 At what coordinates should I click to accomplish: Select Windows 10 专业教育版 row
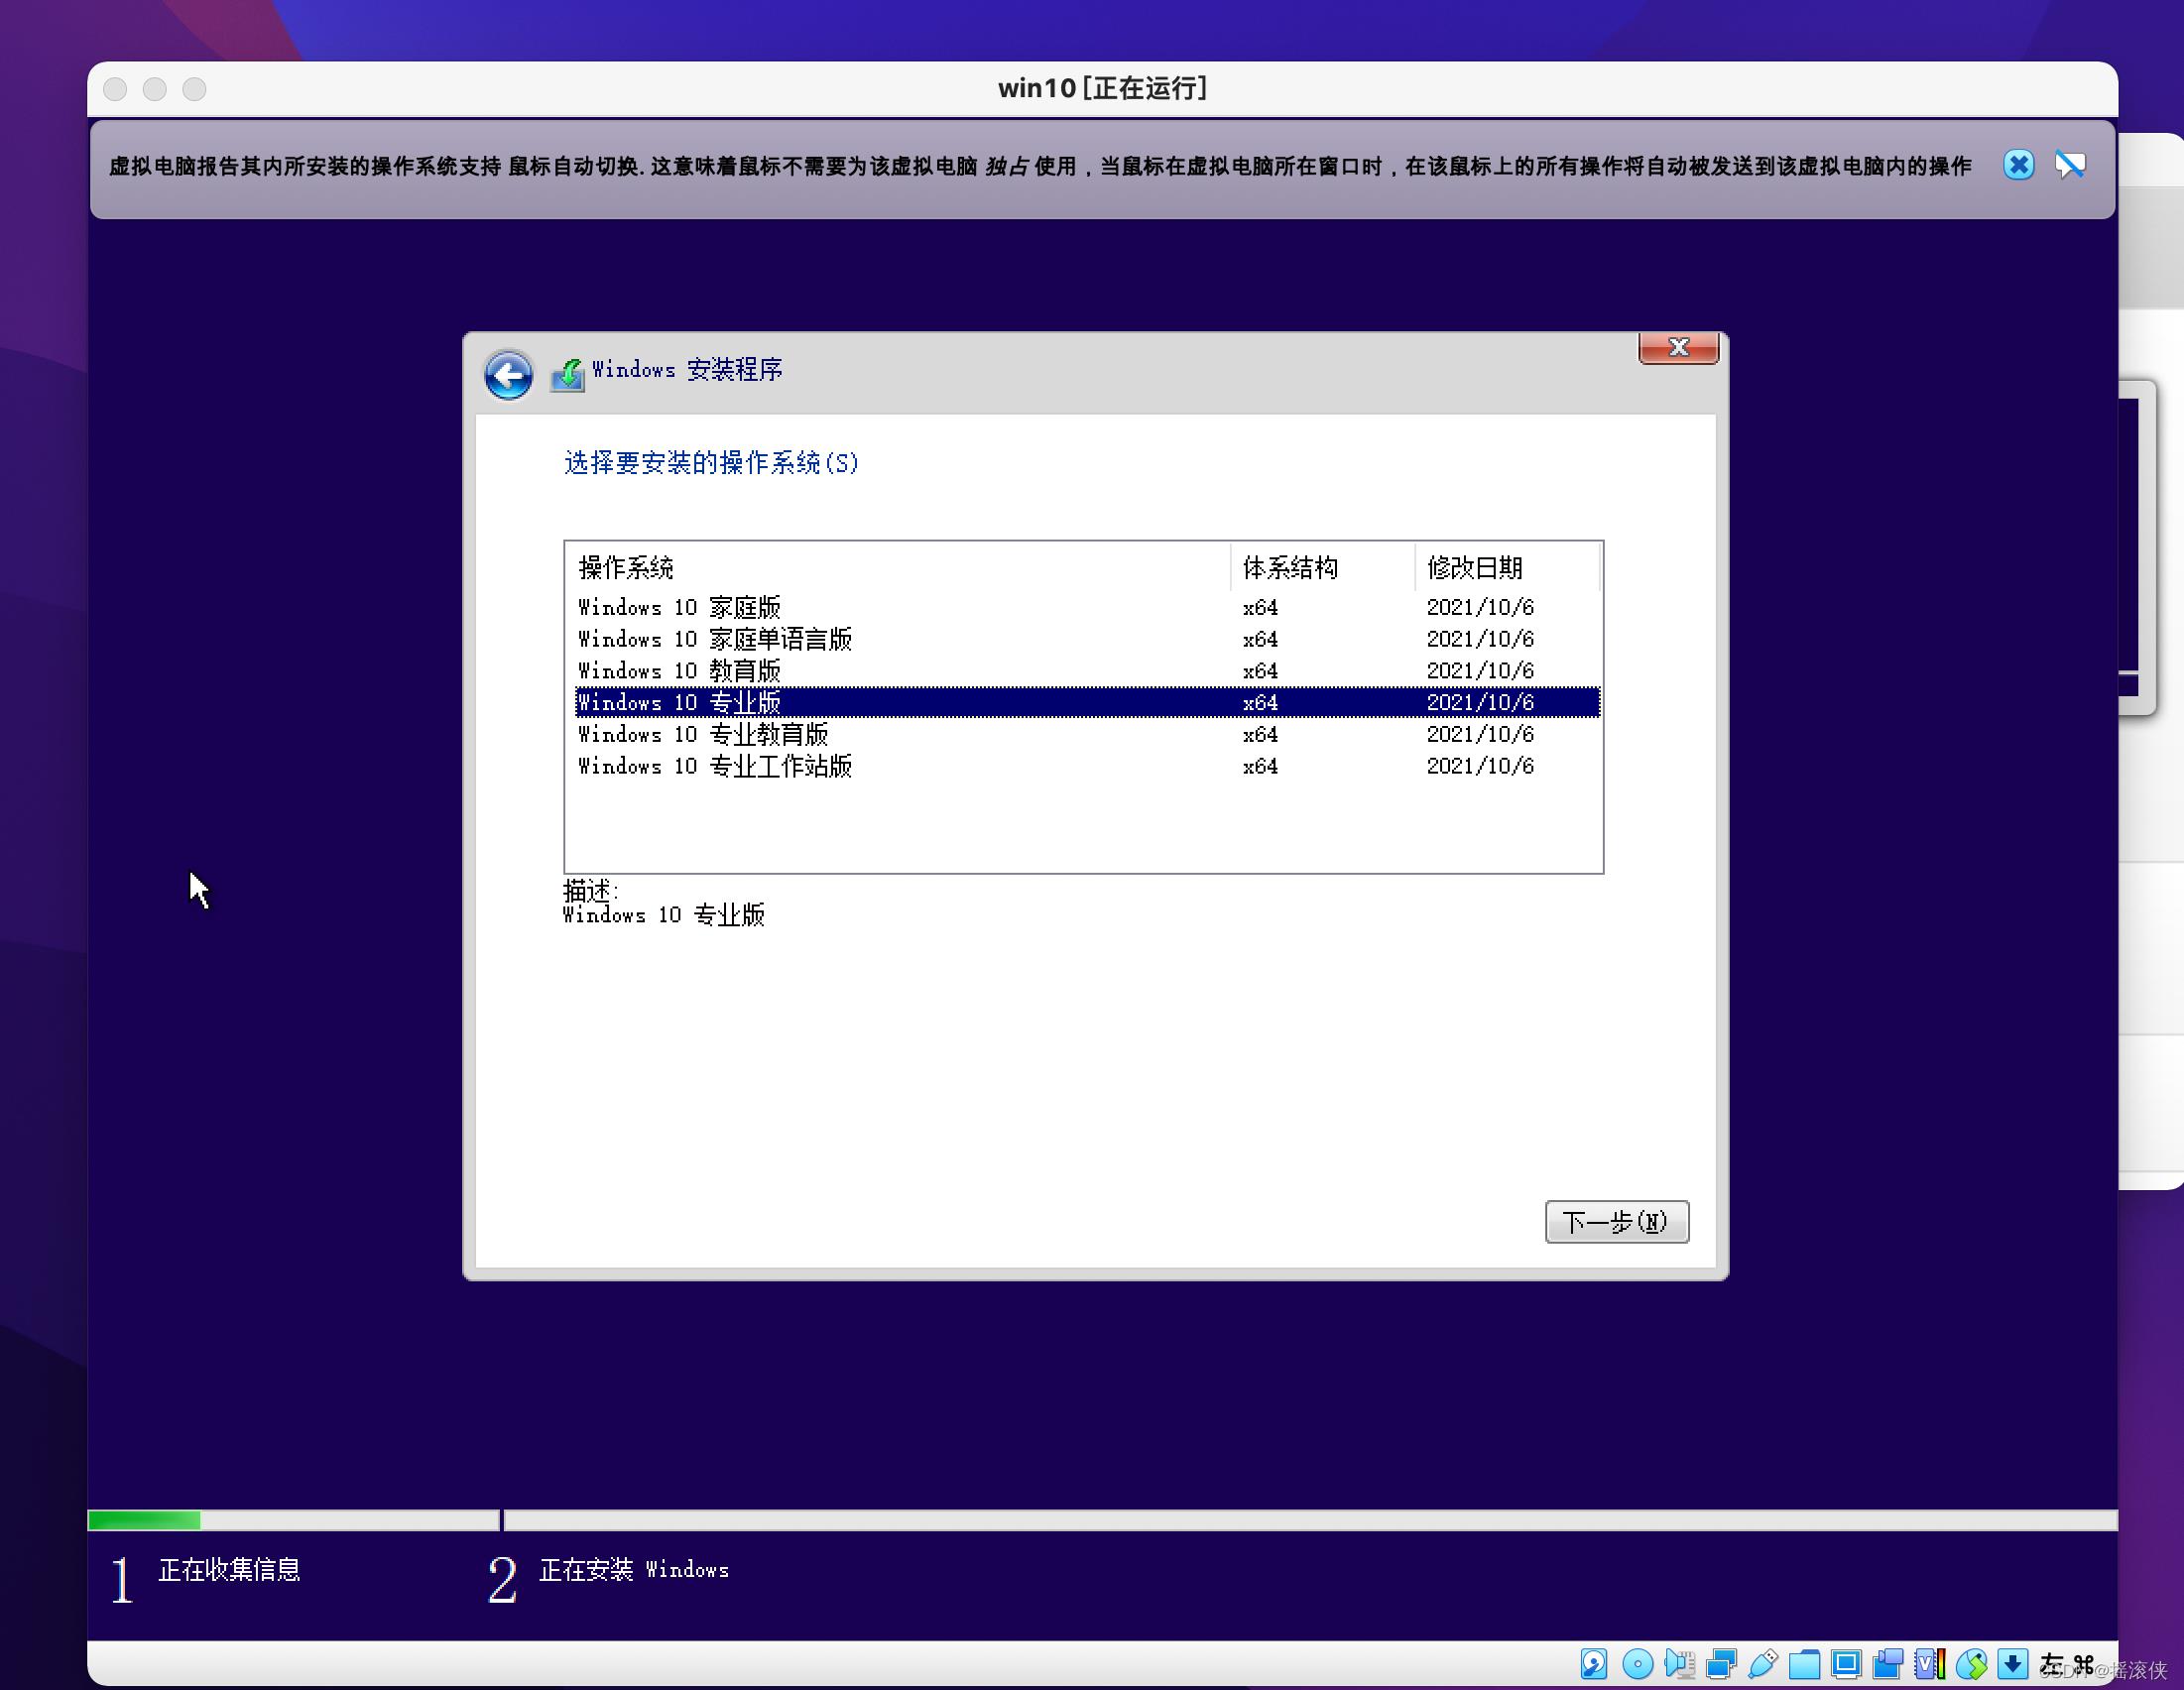click(1087, 734)
